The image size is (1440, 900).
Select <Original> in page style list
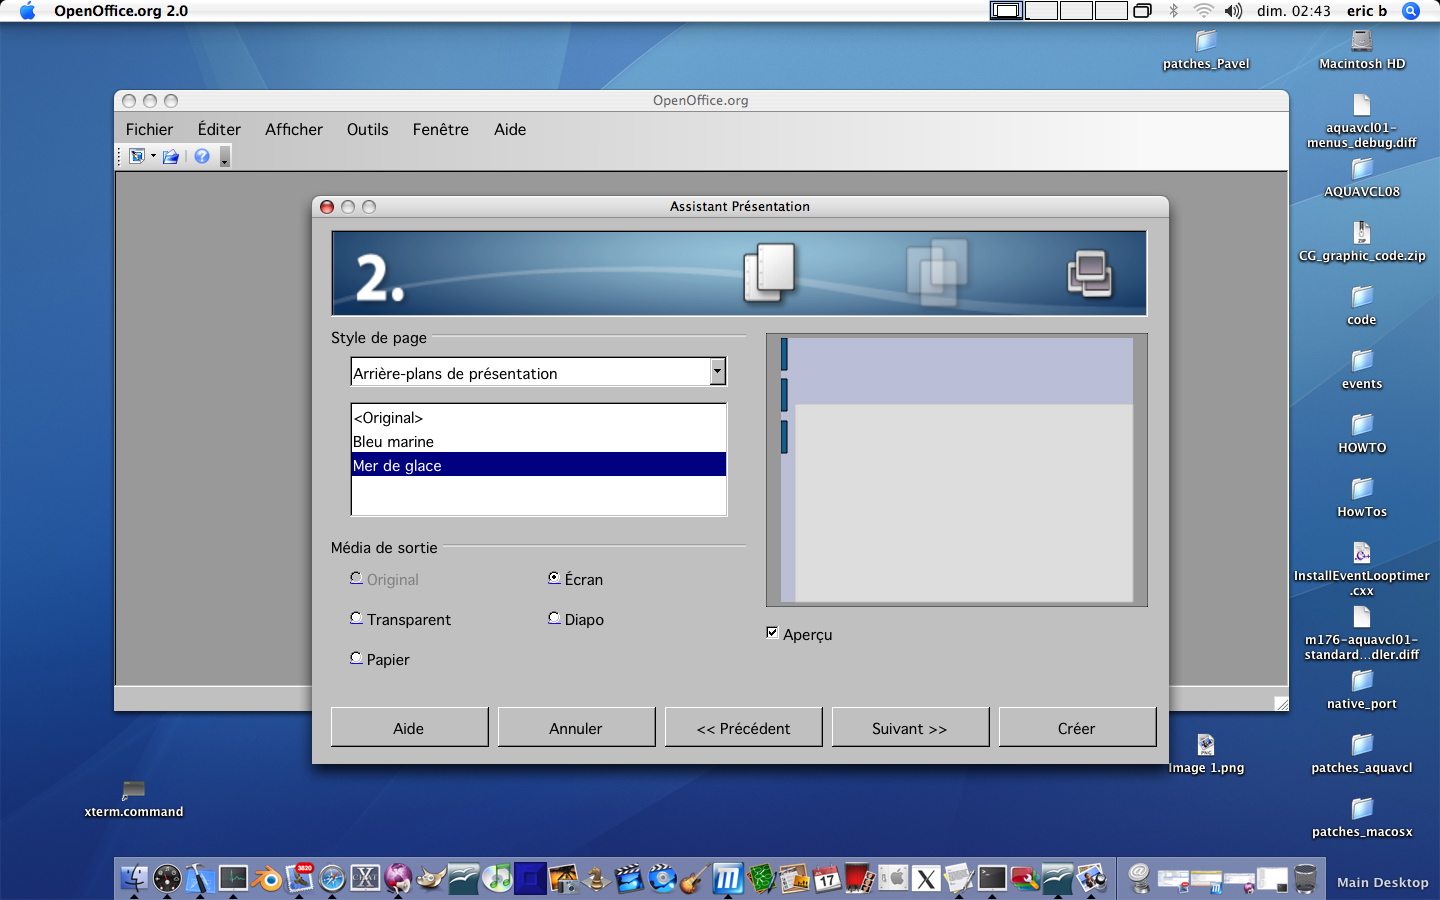click(538, 417)
